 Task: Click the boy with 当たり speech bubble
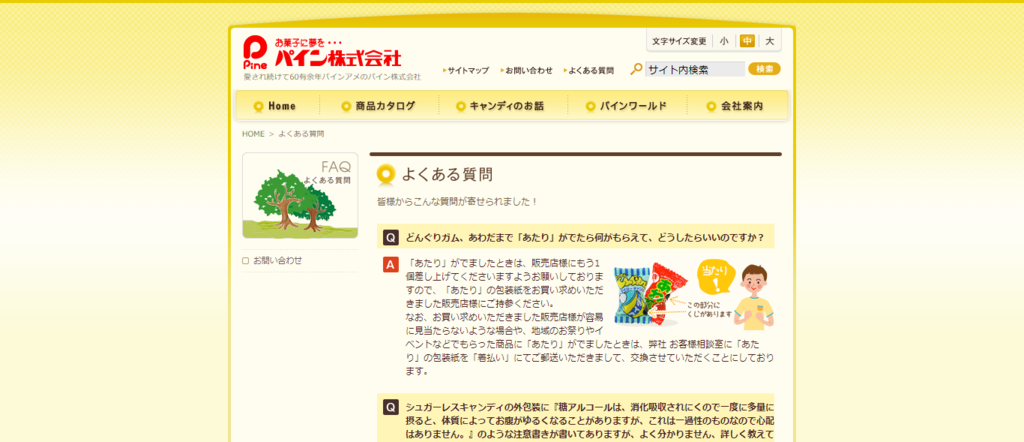click(737, 292)
